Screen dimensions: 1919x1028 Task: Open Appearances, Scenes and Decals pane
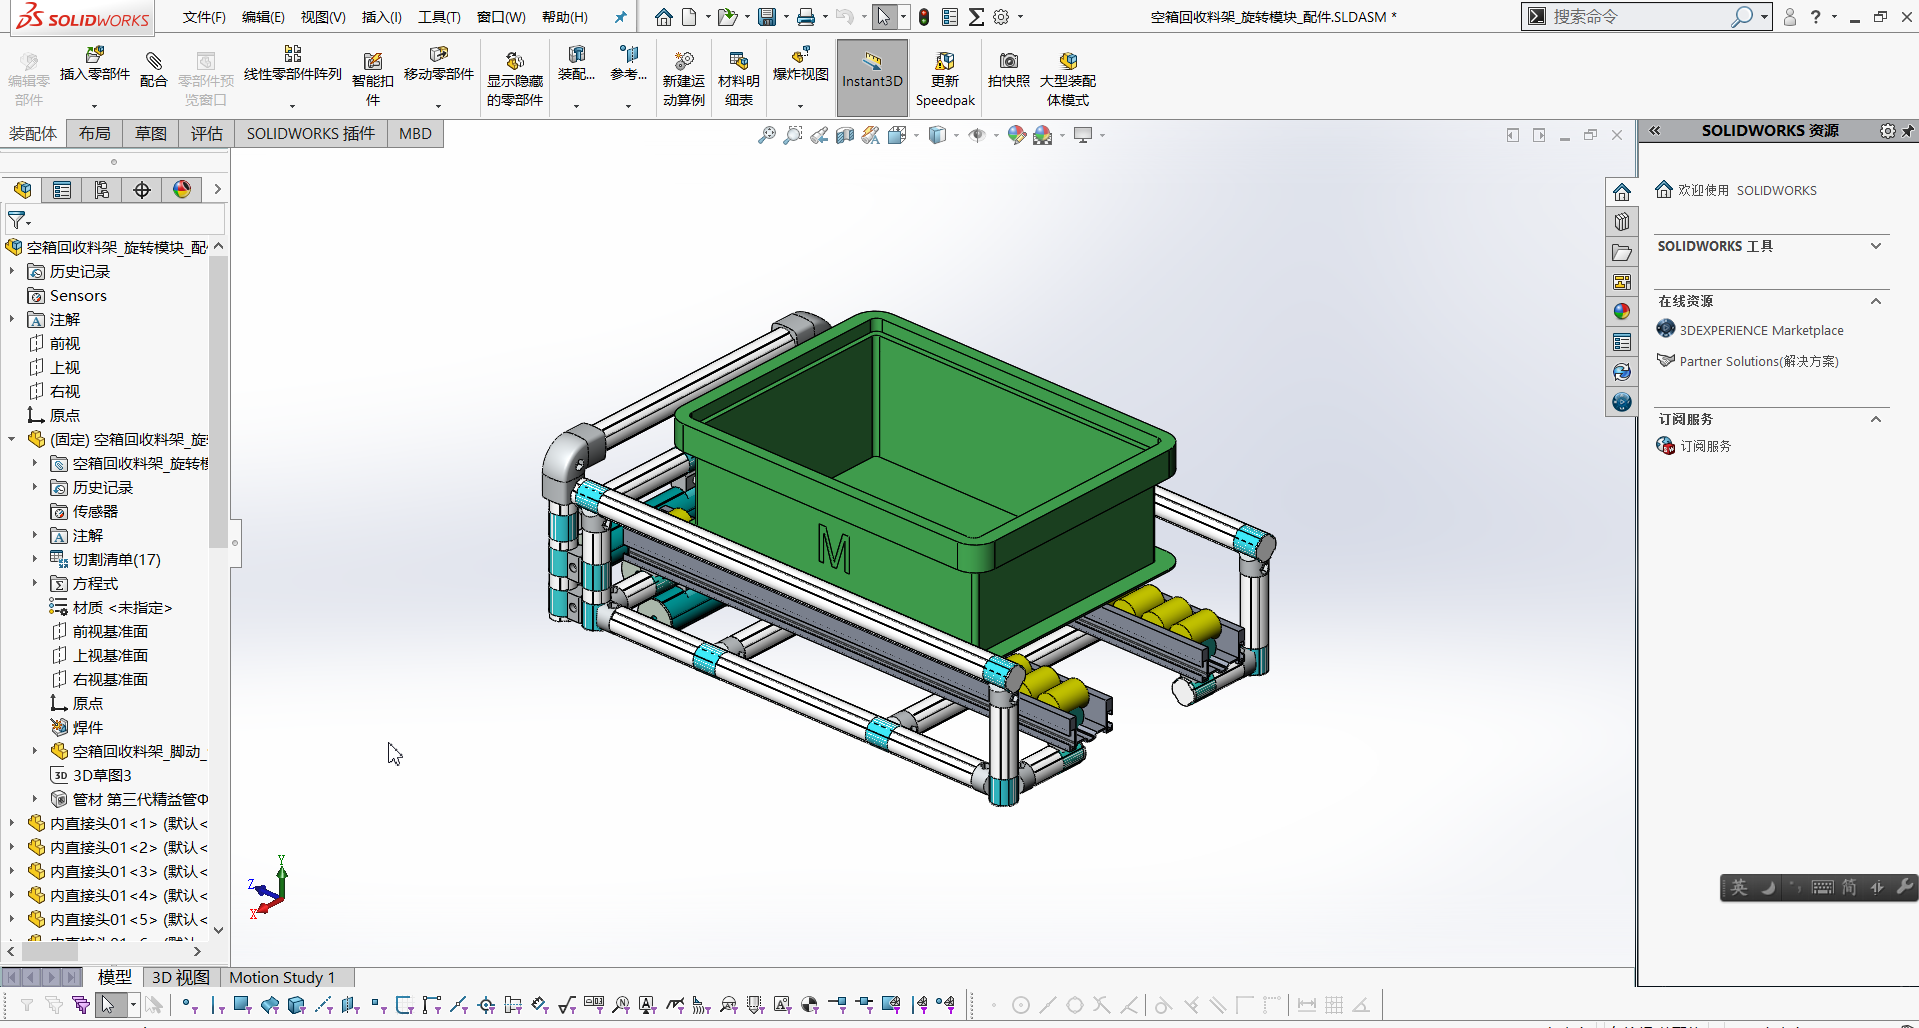(x=1622, y=312)
